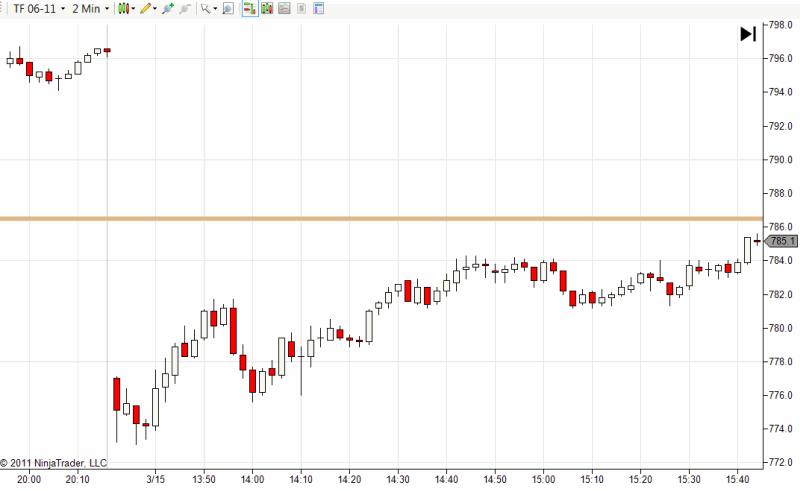Screen dimensions: 800x491
Task: Select the candlestick chart style icon
Action: (x=123, y=9)
